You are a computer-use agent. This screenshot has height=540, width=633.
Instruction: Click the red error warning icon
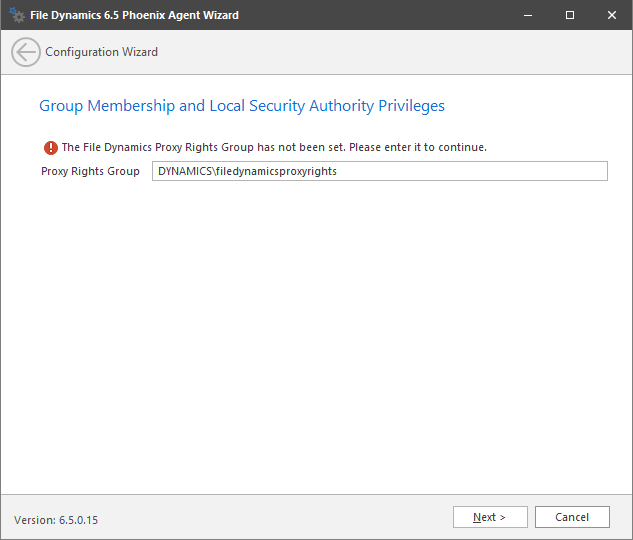49,147
